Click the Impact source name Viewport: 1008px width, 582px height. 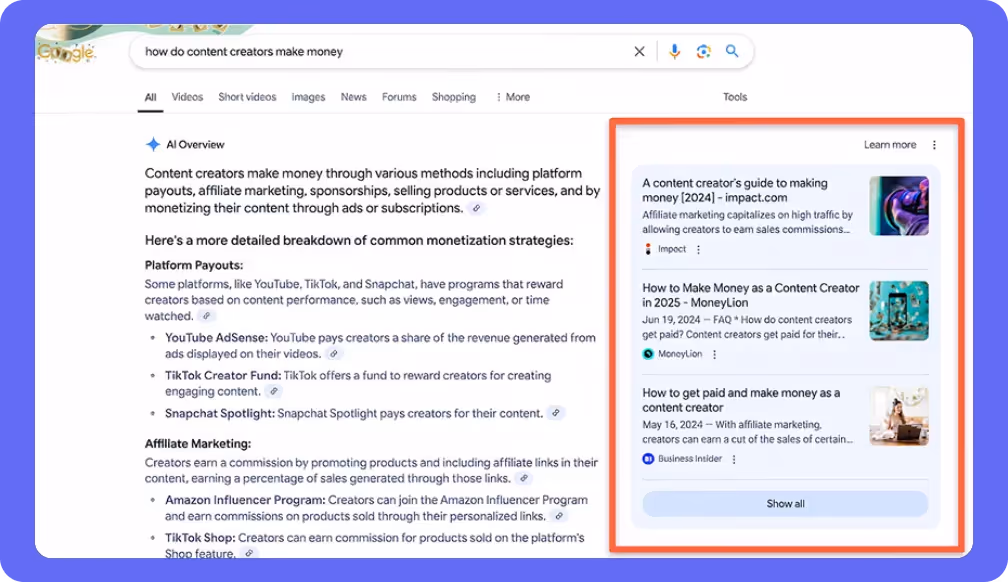(x=672, y=249)
